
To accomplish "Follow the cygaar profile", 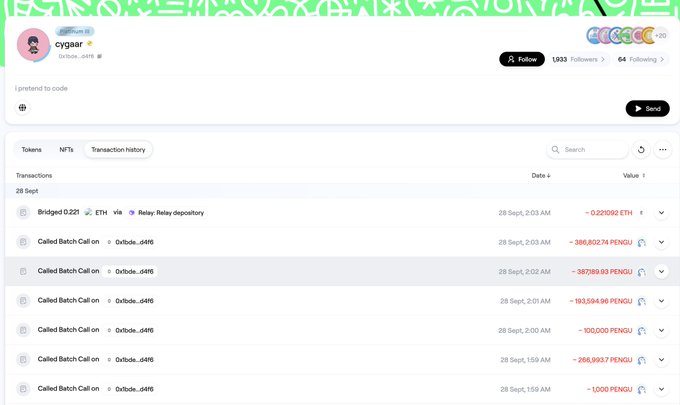I will click(x=522, y=59).
